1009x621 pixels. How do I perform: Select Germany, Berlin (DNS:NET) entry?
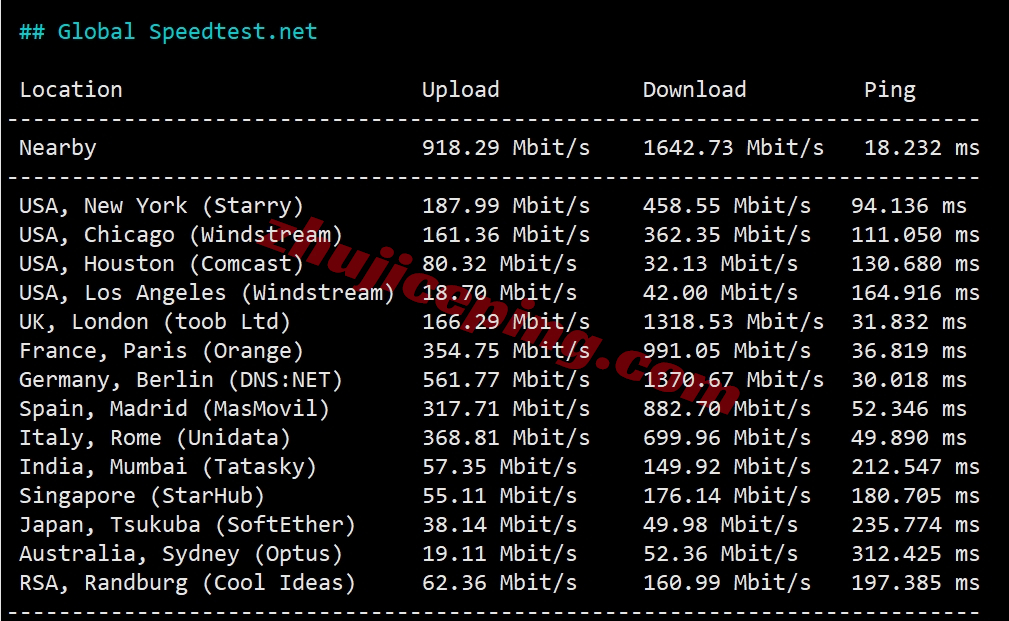click(x=180, y=380)
